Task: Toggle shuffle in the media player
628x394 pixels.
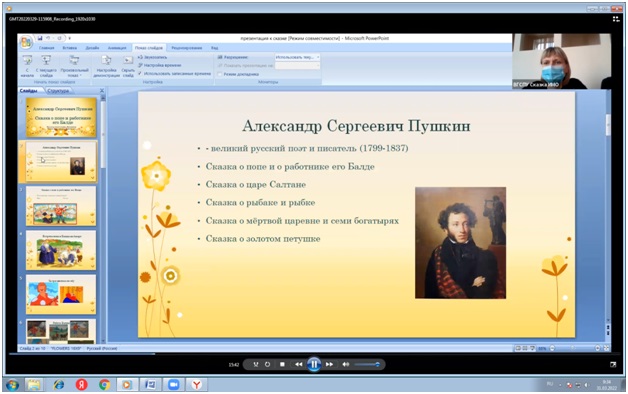Action: tap(256, 364)
